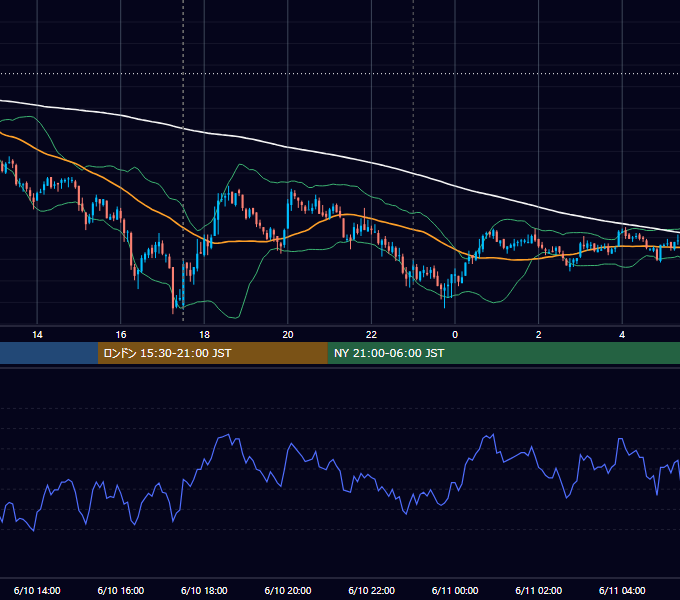Click the 14 hour label on price chart axis

tap(37, 335)
